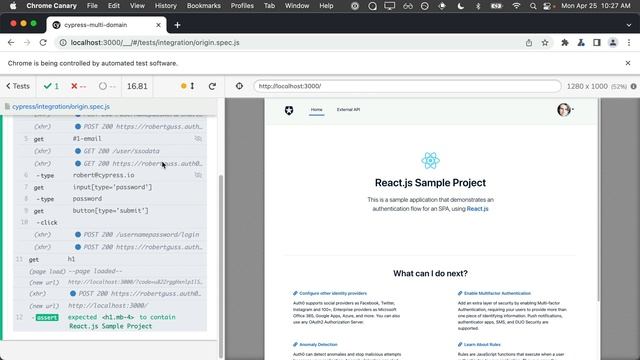Select the 'get h1' command row
The width and height of the screenshot is (640, 360).
[x=110, y=259]
